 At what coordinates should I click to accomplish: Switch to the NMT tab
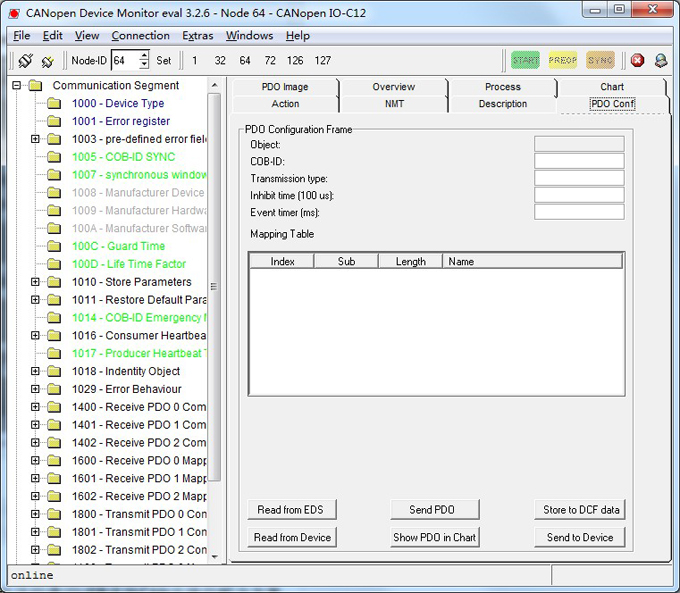click(394, 104)
